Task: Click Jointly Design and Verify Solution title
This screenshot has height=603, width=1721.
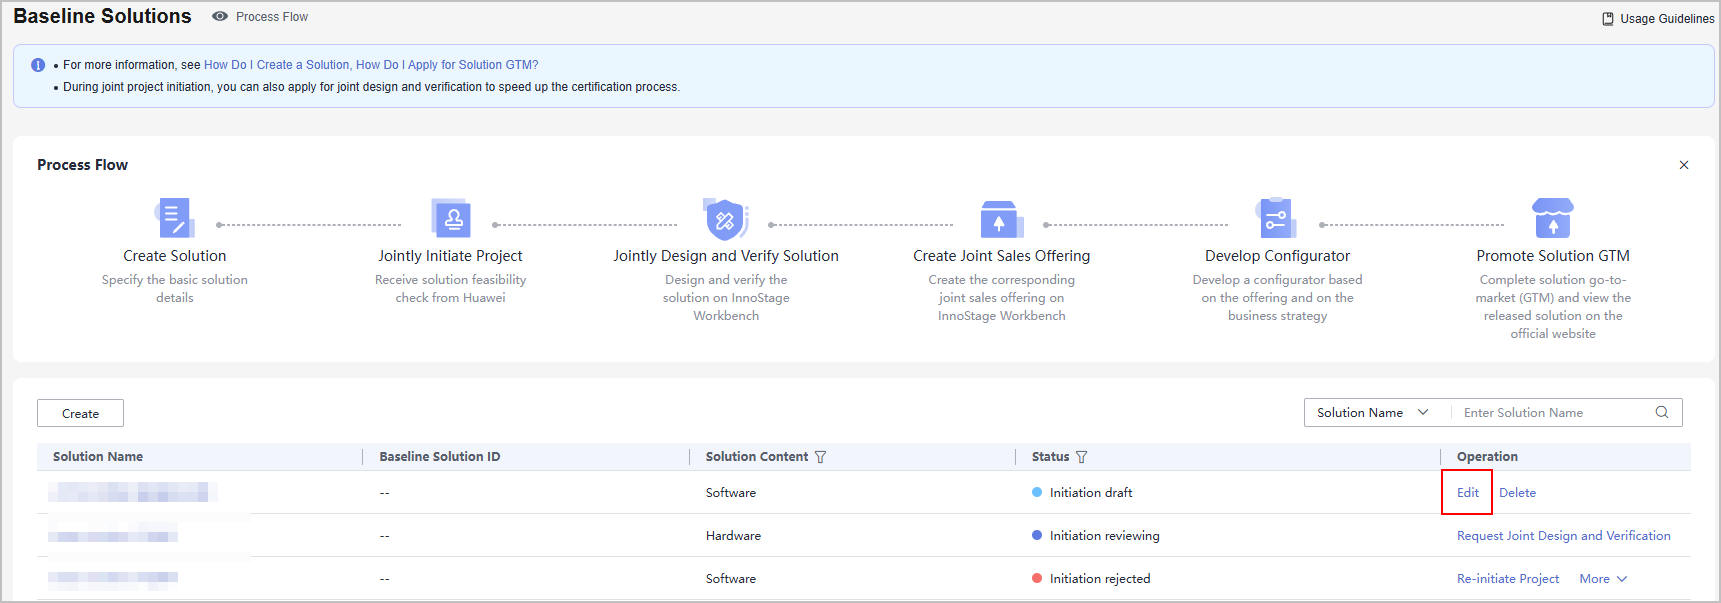Action: pos(726,256)
